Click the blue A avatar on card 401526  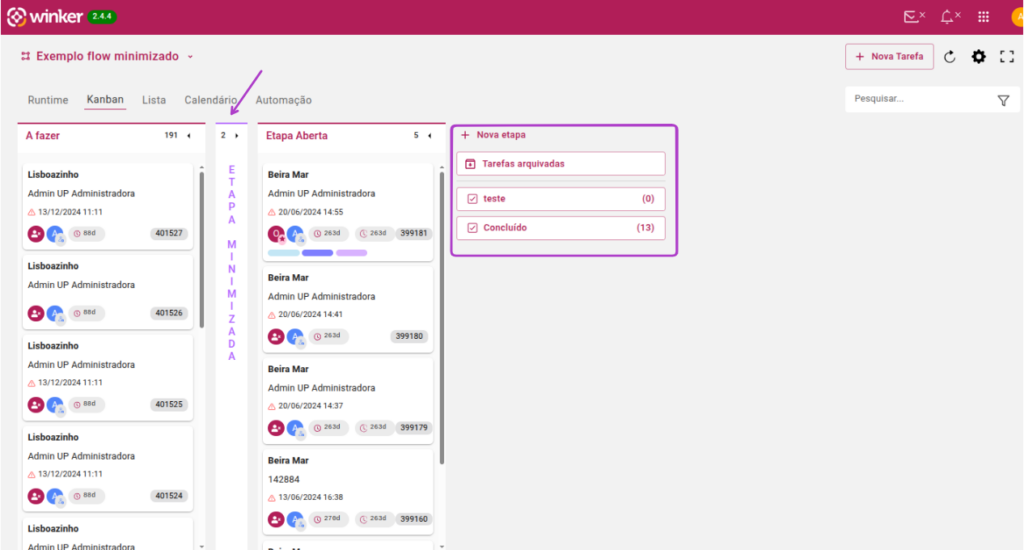[x=56, y=314]
